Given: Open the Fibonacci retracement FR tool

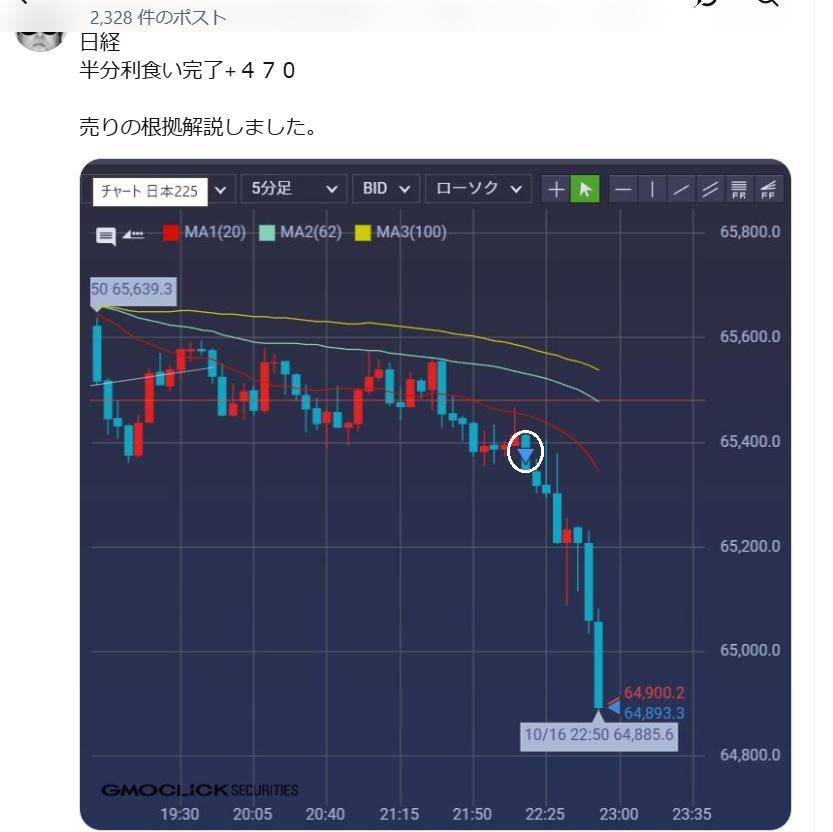Looking at the screenshot, I should click(x=739, y=189).
